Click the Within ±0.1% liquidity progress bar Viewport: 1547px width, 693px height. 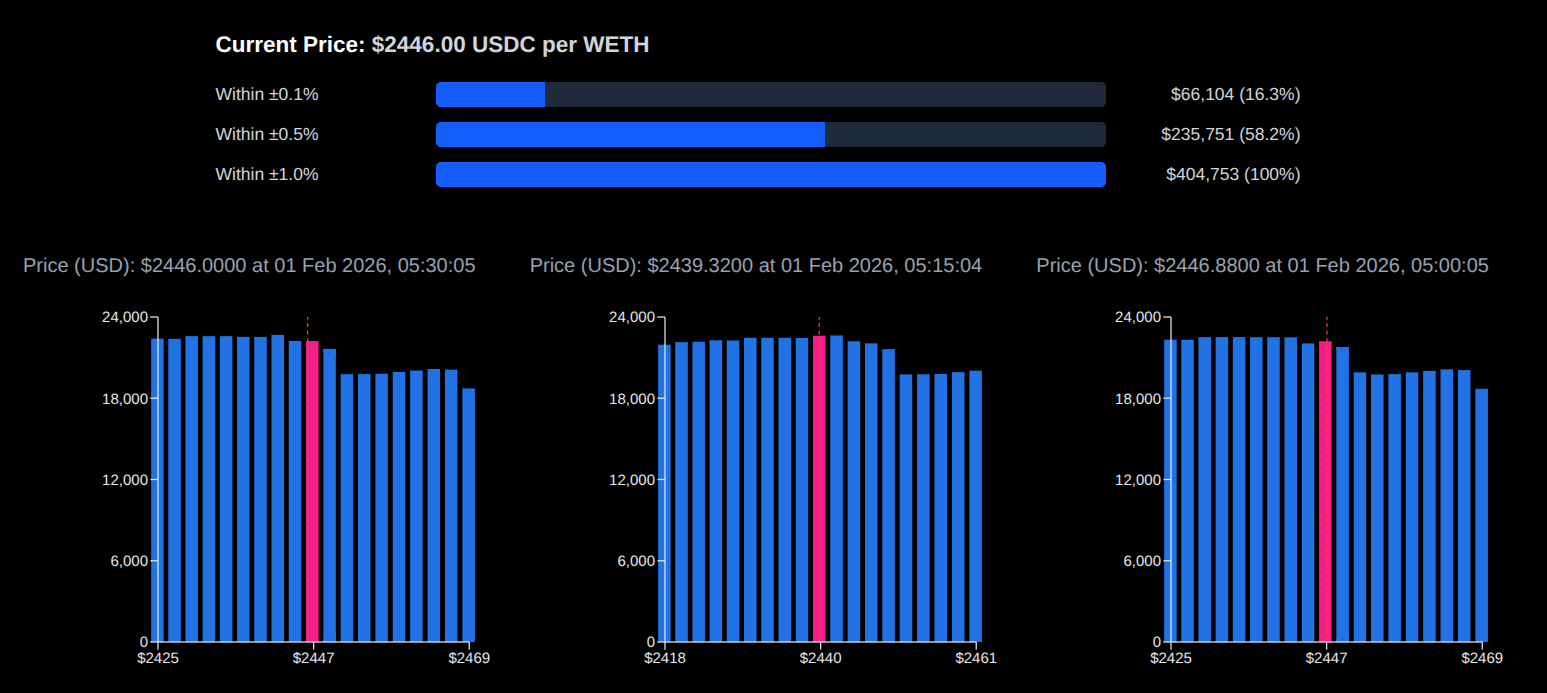(x=770, y=95)
